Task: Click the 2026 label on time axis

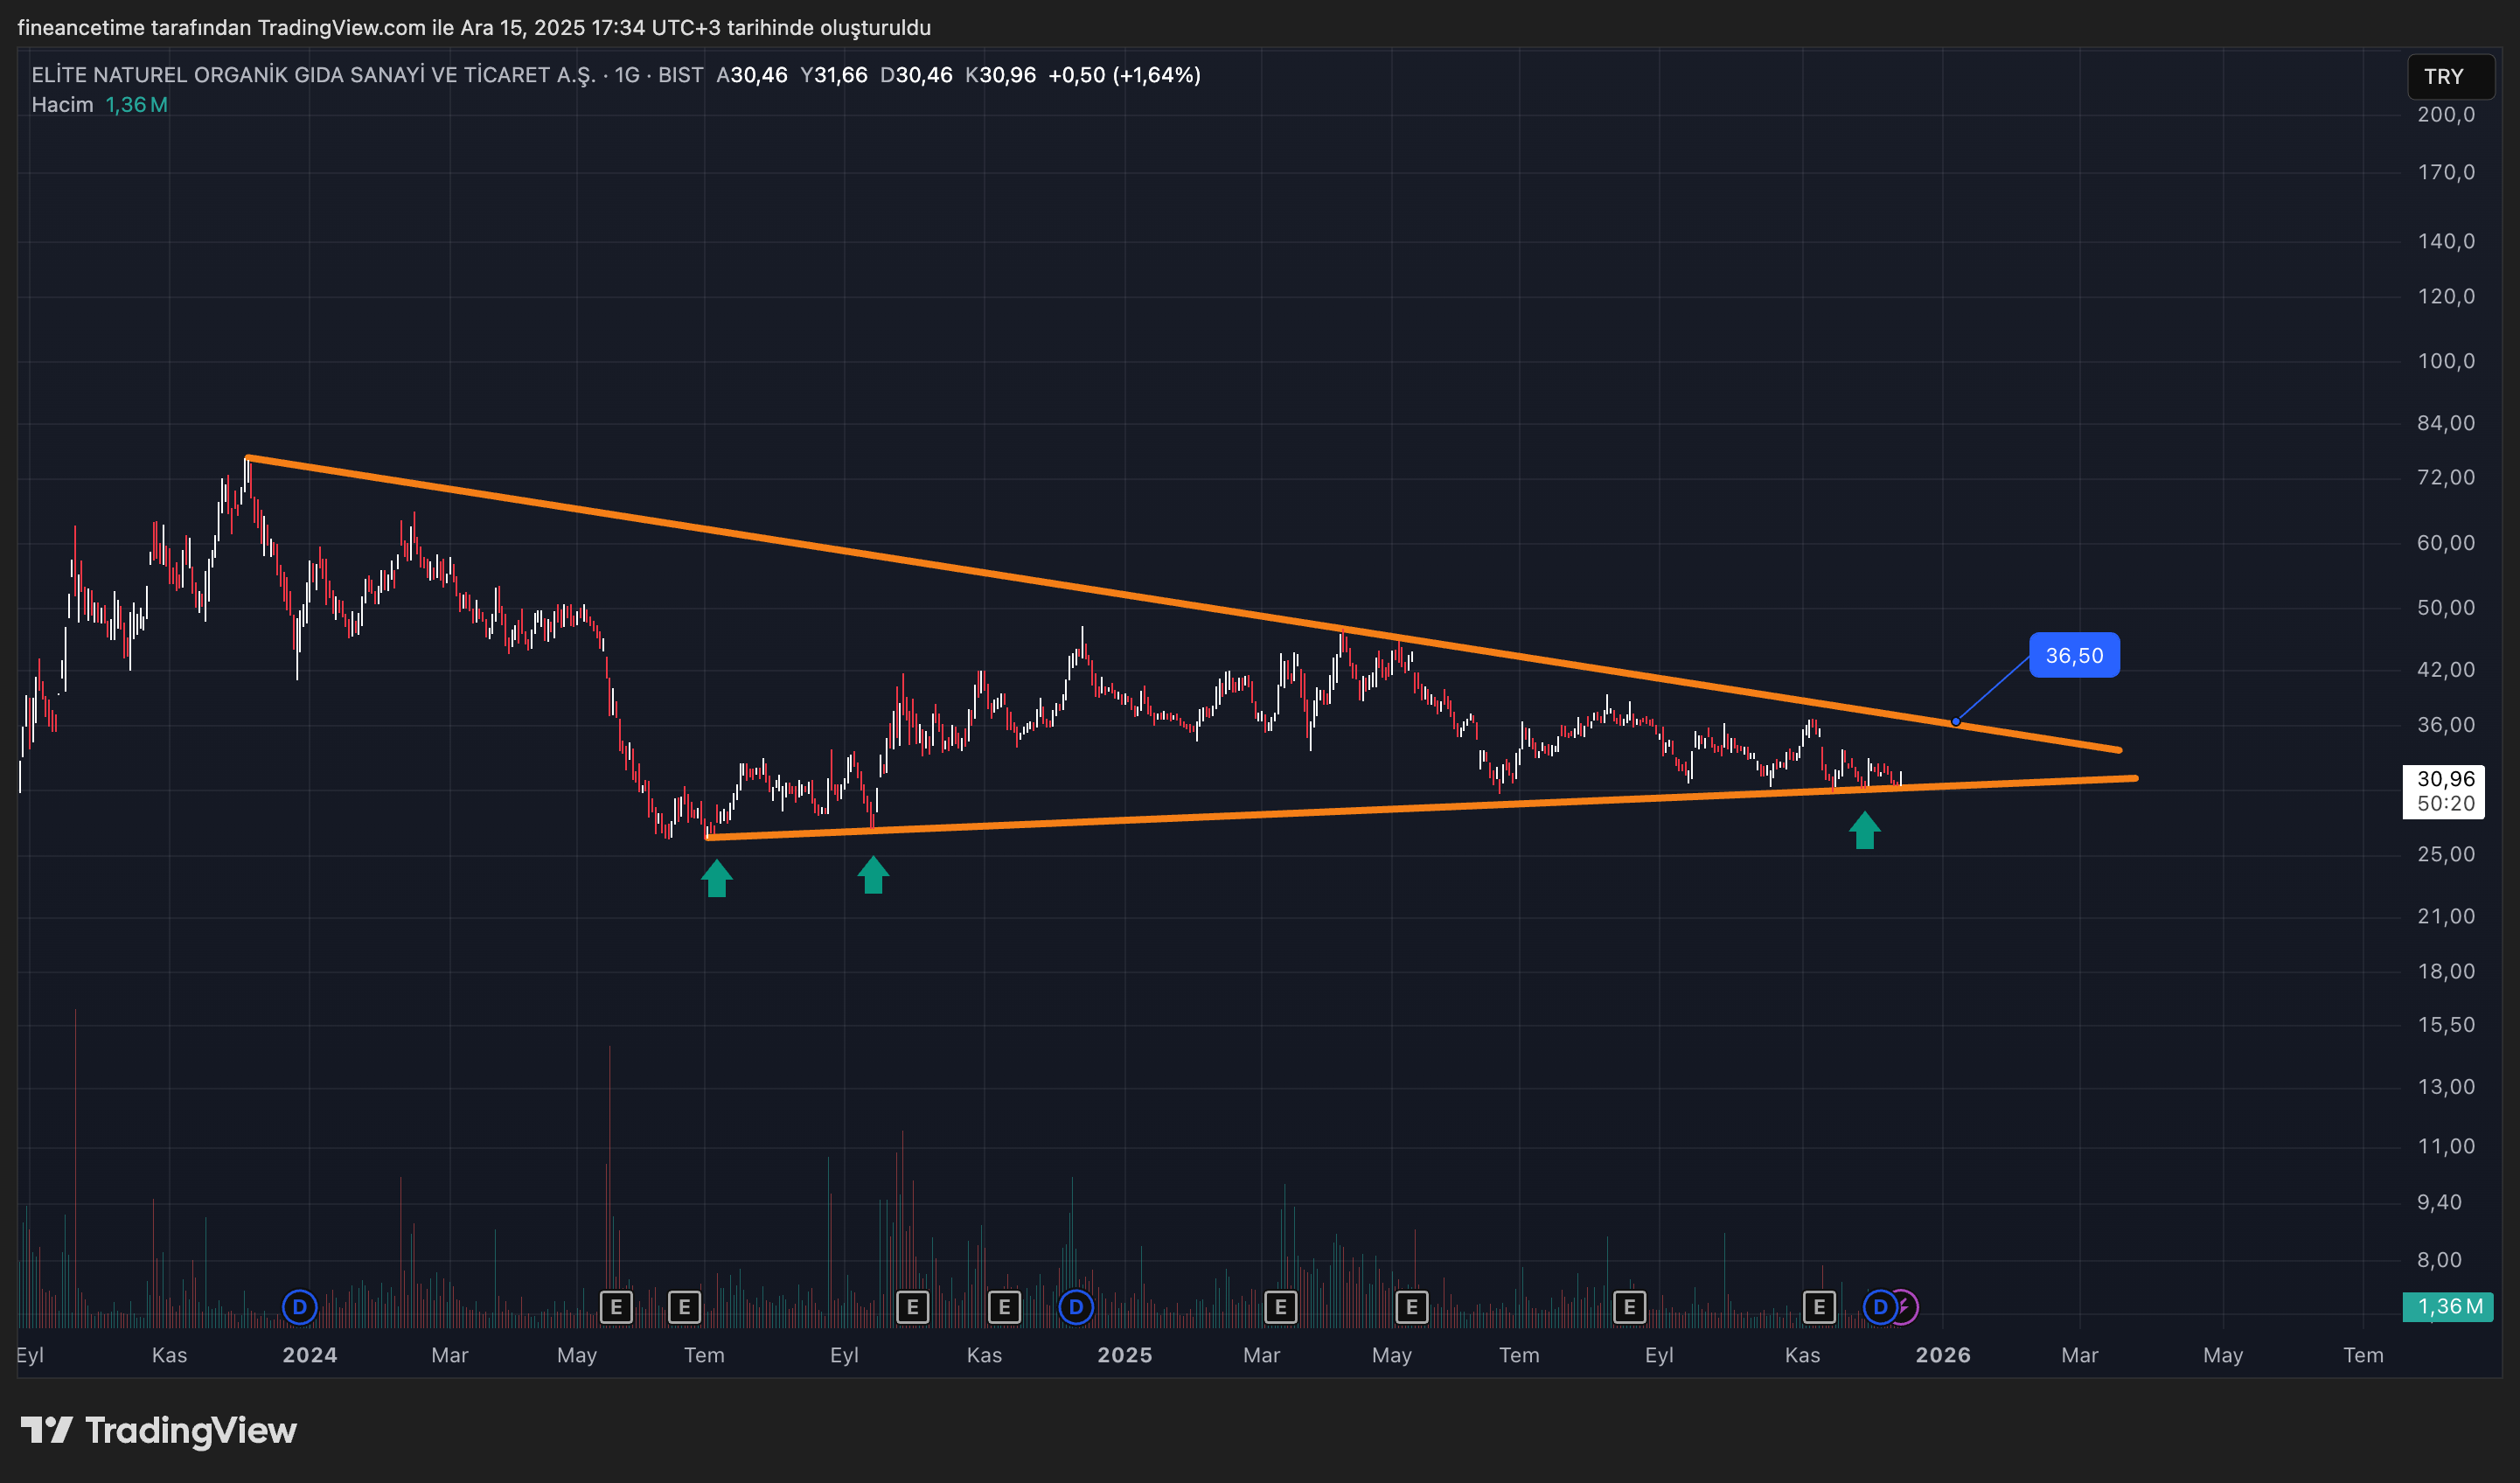Action: point(1942,1355)
